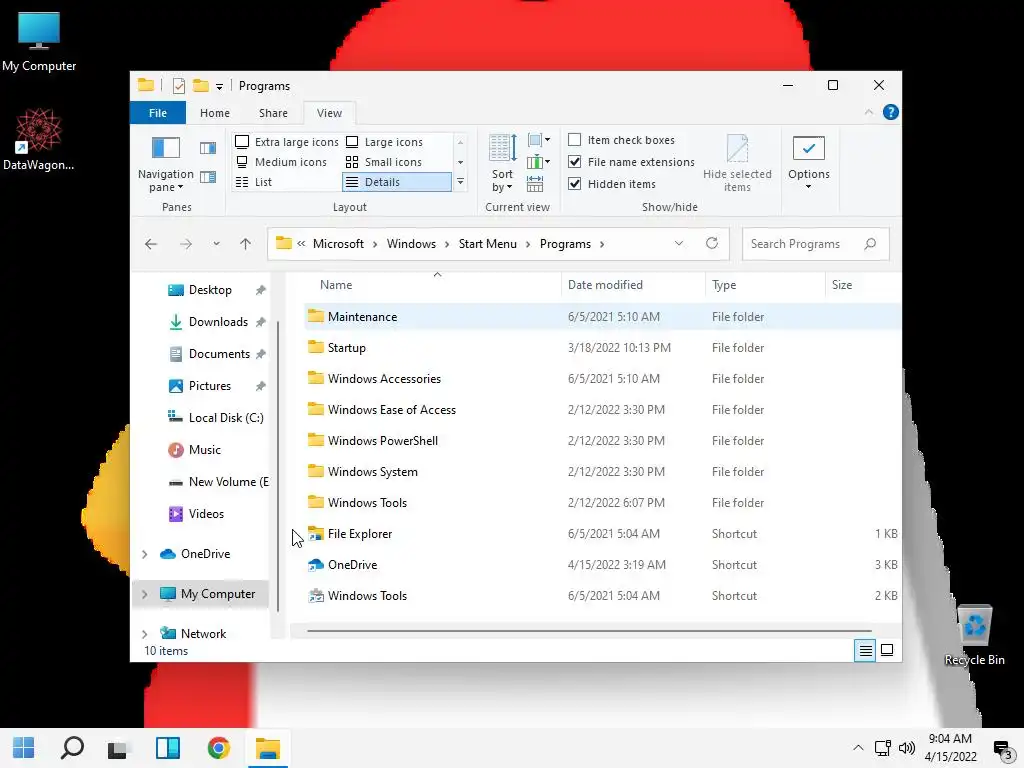
Task: Toggle the Preview pane icon
Action: point(208,148)
